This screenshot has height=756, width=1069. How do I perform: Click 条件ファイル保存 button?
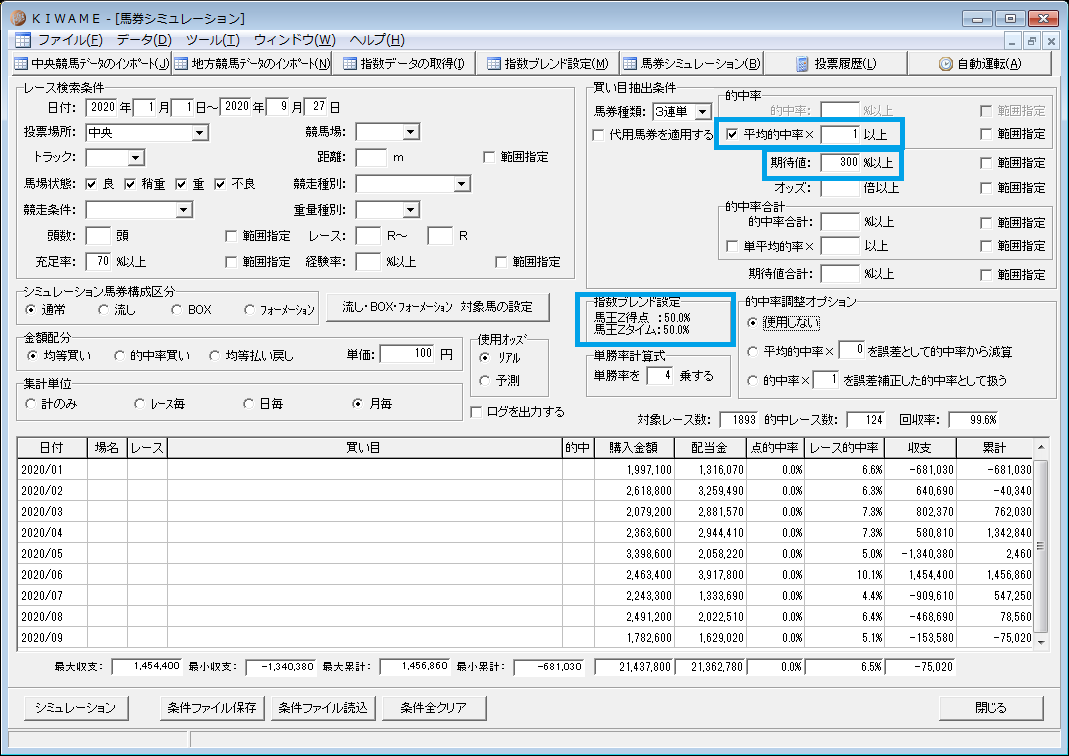pos(212,708)
